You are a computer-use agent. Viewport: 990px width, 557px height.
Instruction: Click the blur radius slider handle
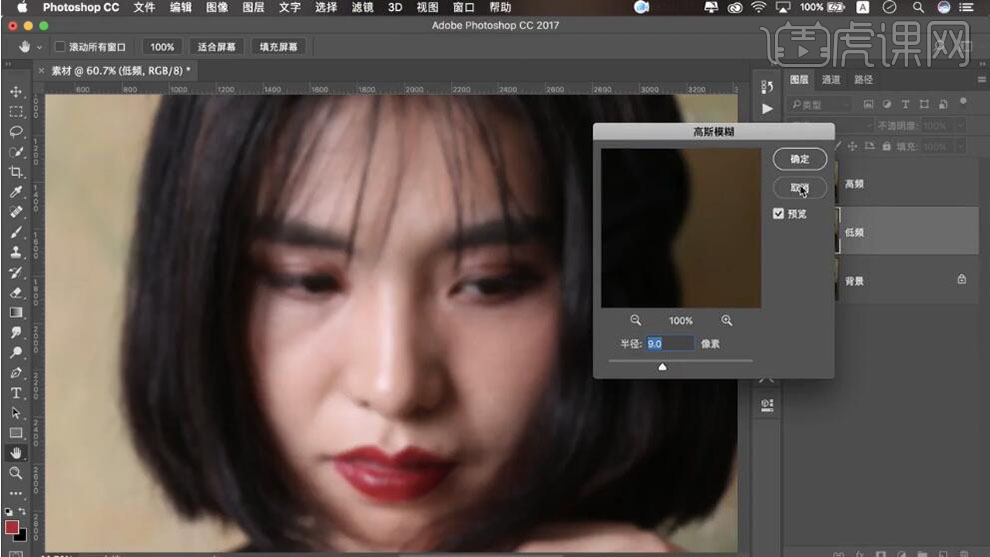[662, 366]
